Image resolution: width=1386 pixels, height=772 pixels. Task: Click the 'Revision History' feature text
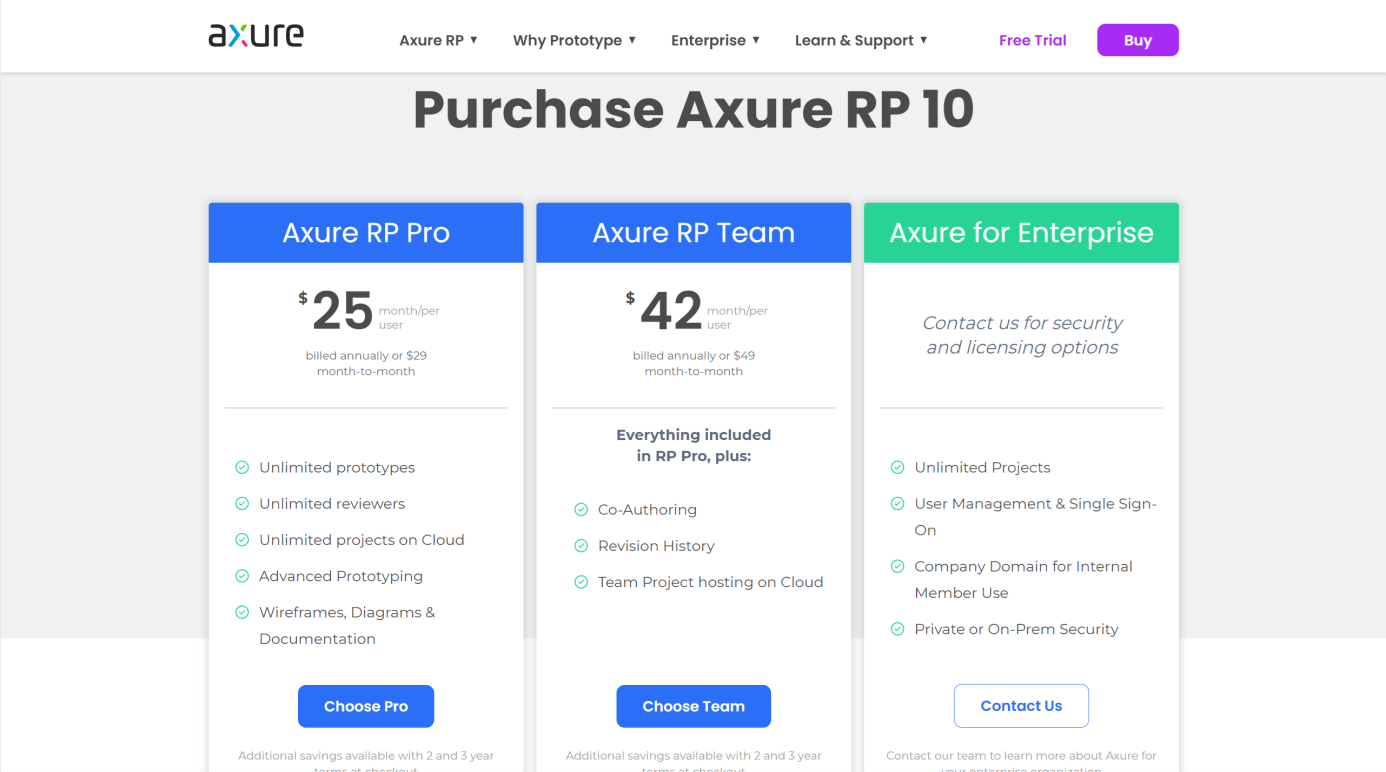click(x=656, y=546)
